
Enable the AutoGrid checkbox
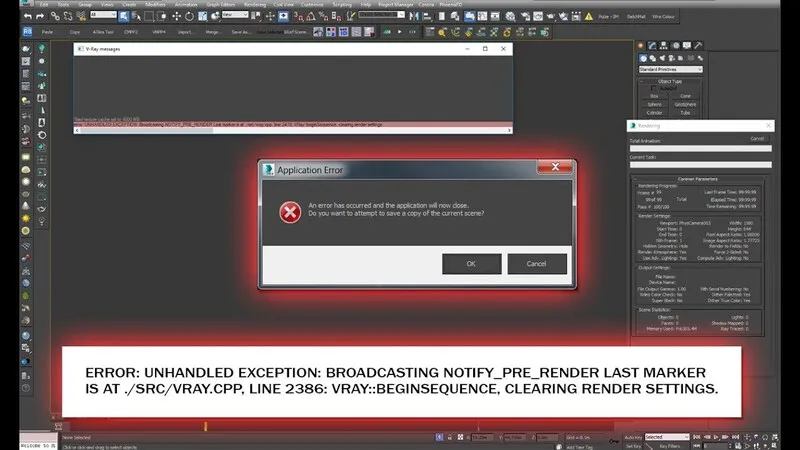pyautogui.click(x=654, y=88)
